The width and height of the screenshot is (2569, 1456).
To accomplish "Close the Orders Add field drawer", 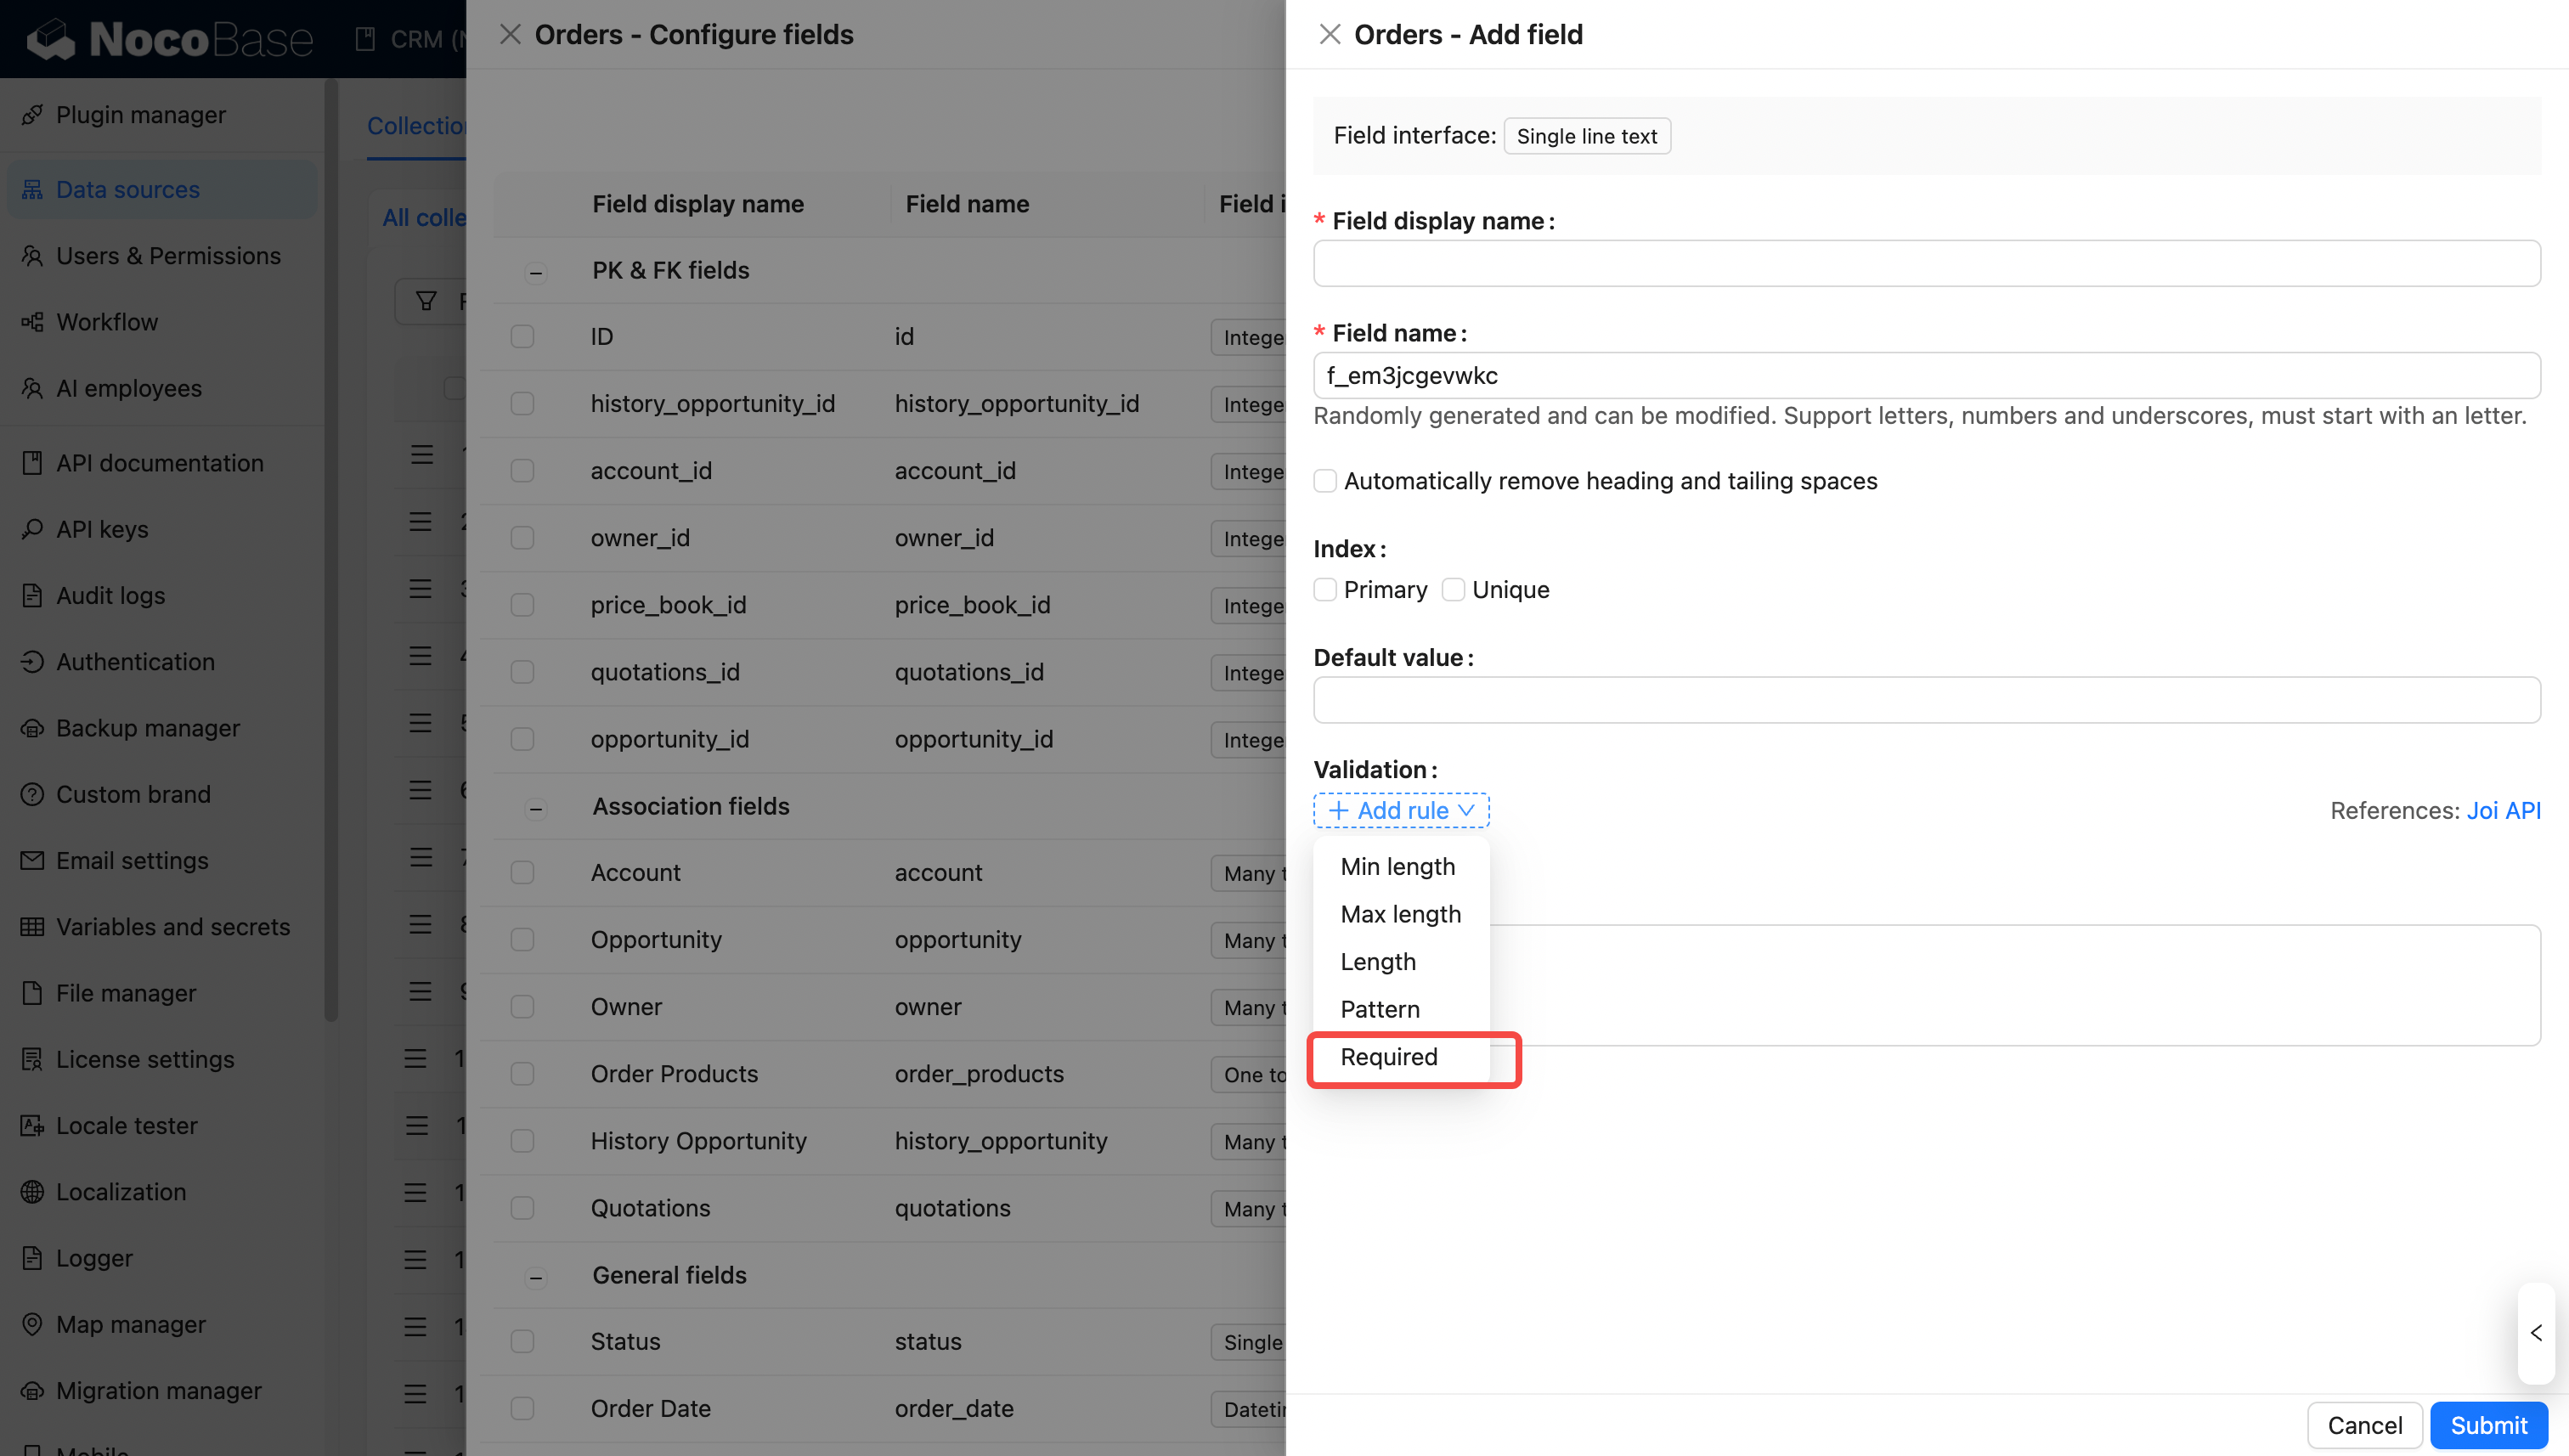I will coord(1329,35).
